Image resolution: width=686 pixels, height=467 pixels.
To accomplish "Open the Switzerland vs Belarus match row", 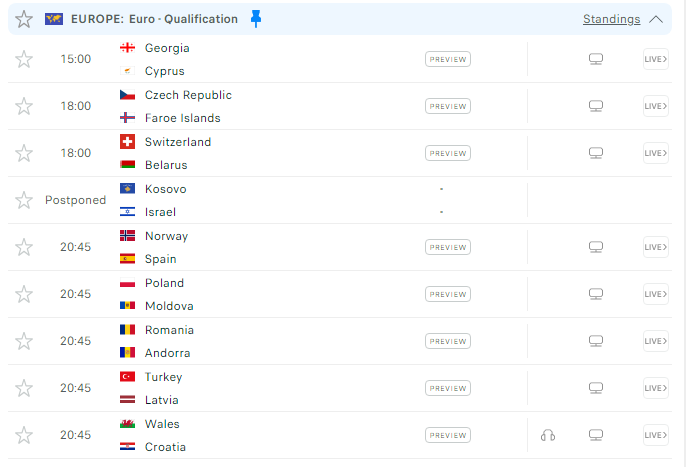I will (x=340, y=153).
